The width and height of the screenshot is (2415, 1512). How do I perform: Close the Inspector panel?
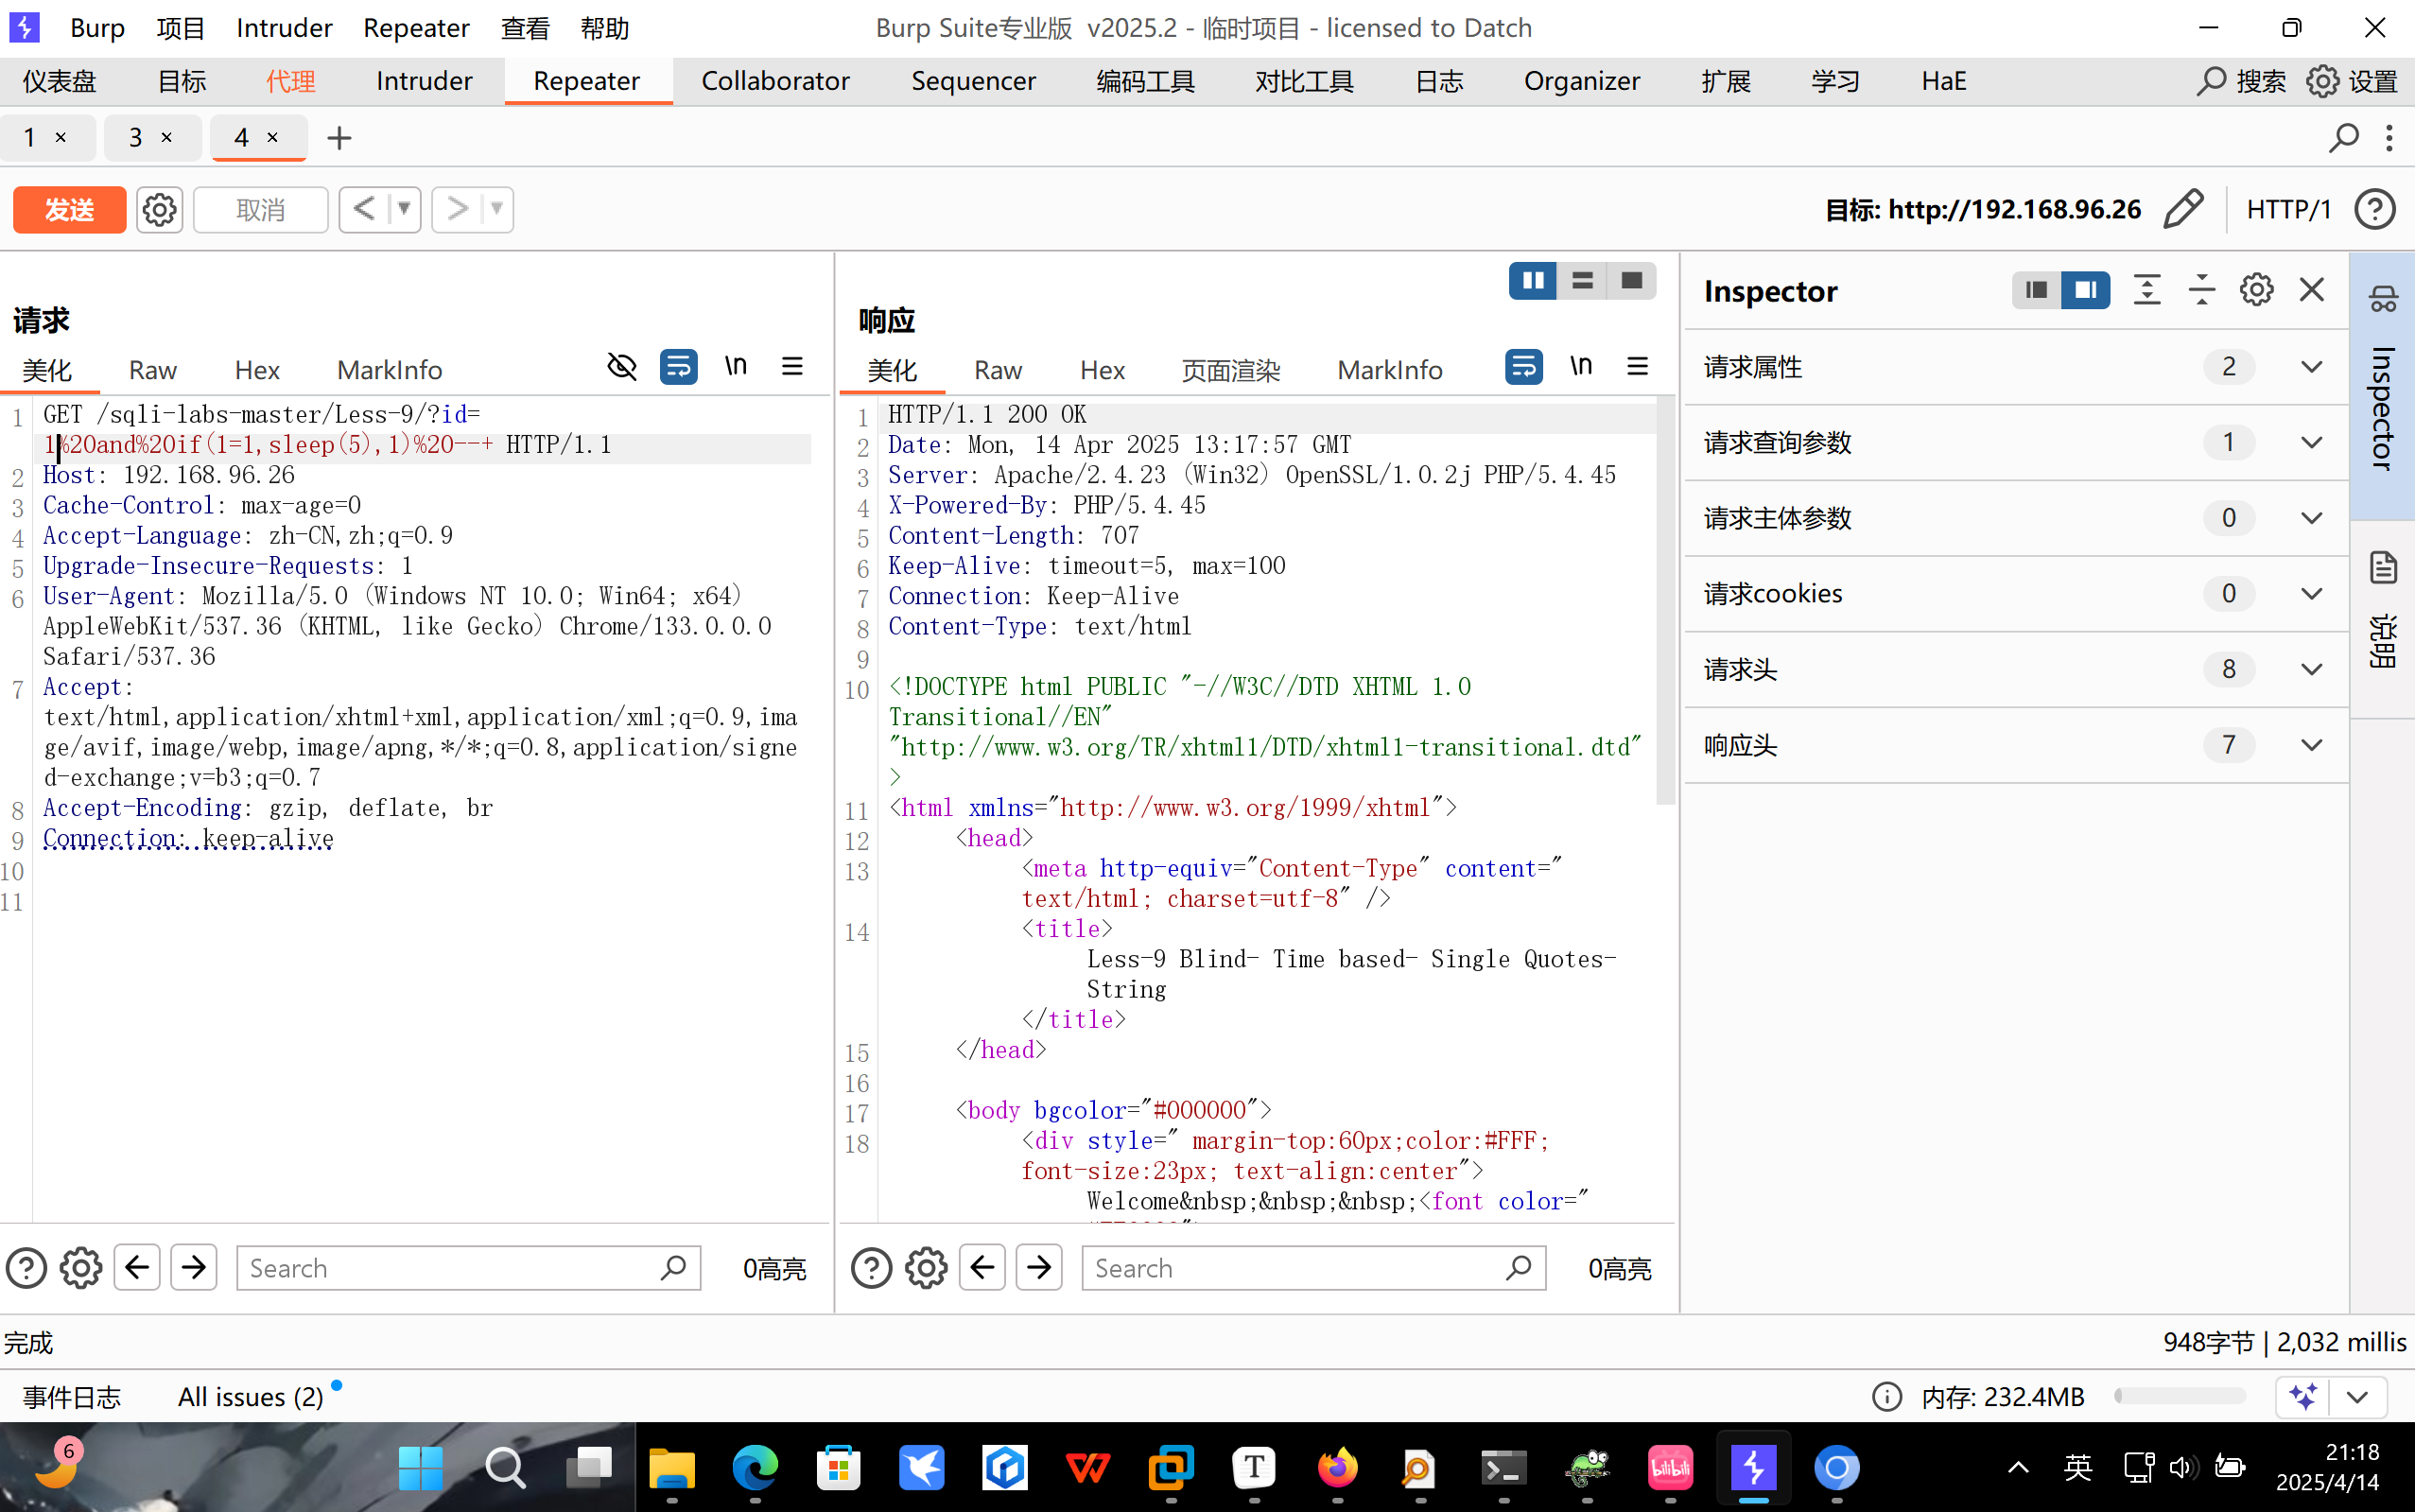coord(2312,290)
